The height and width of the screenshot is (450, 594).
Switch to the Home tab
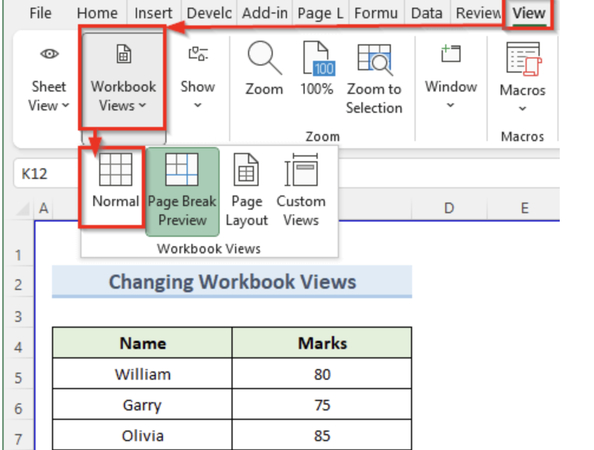click(x=97, y=13)
